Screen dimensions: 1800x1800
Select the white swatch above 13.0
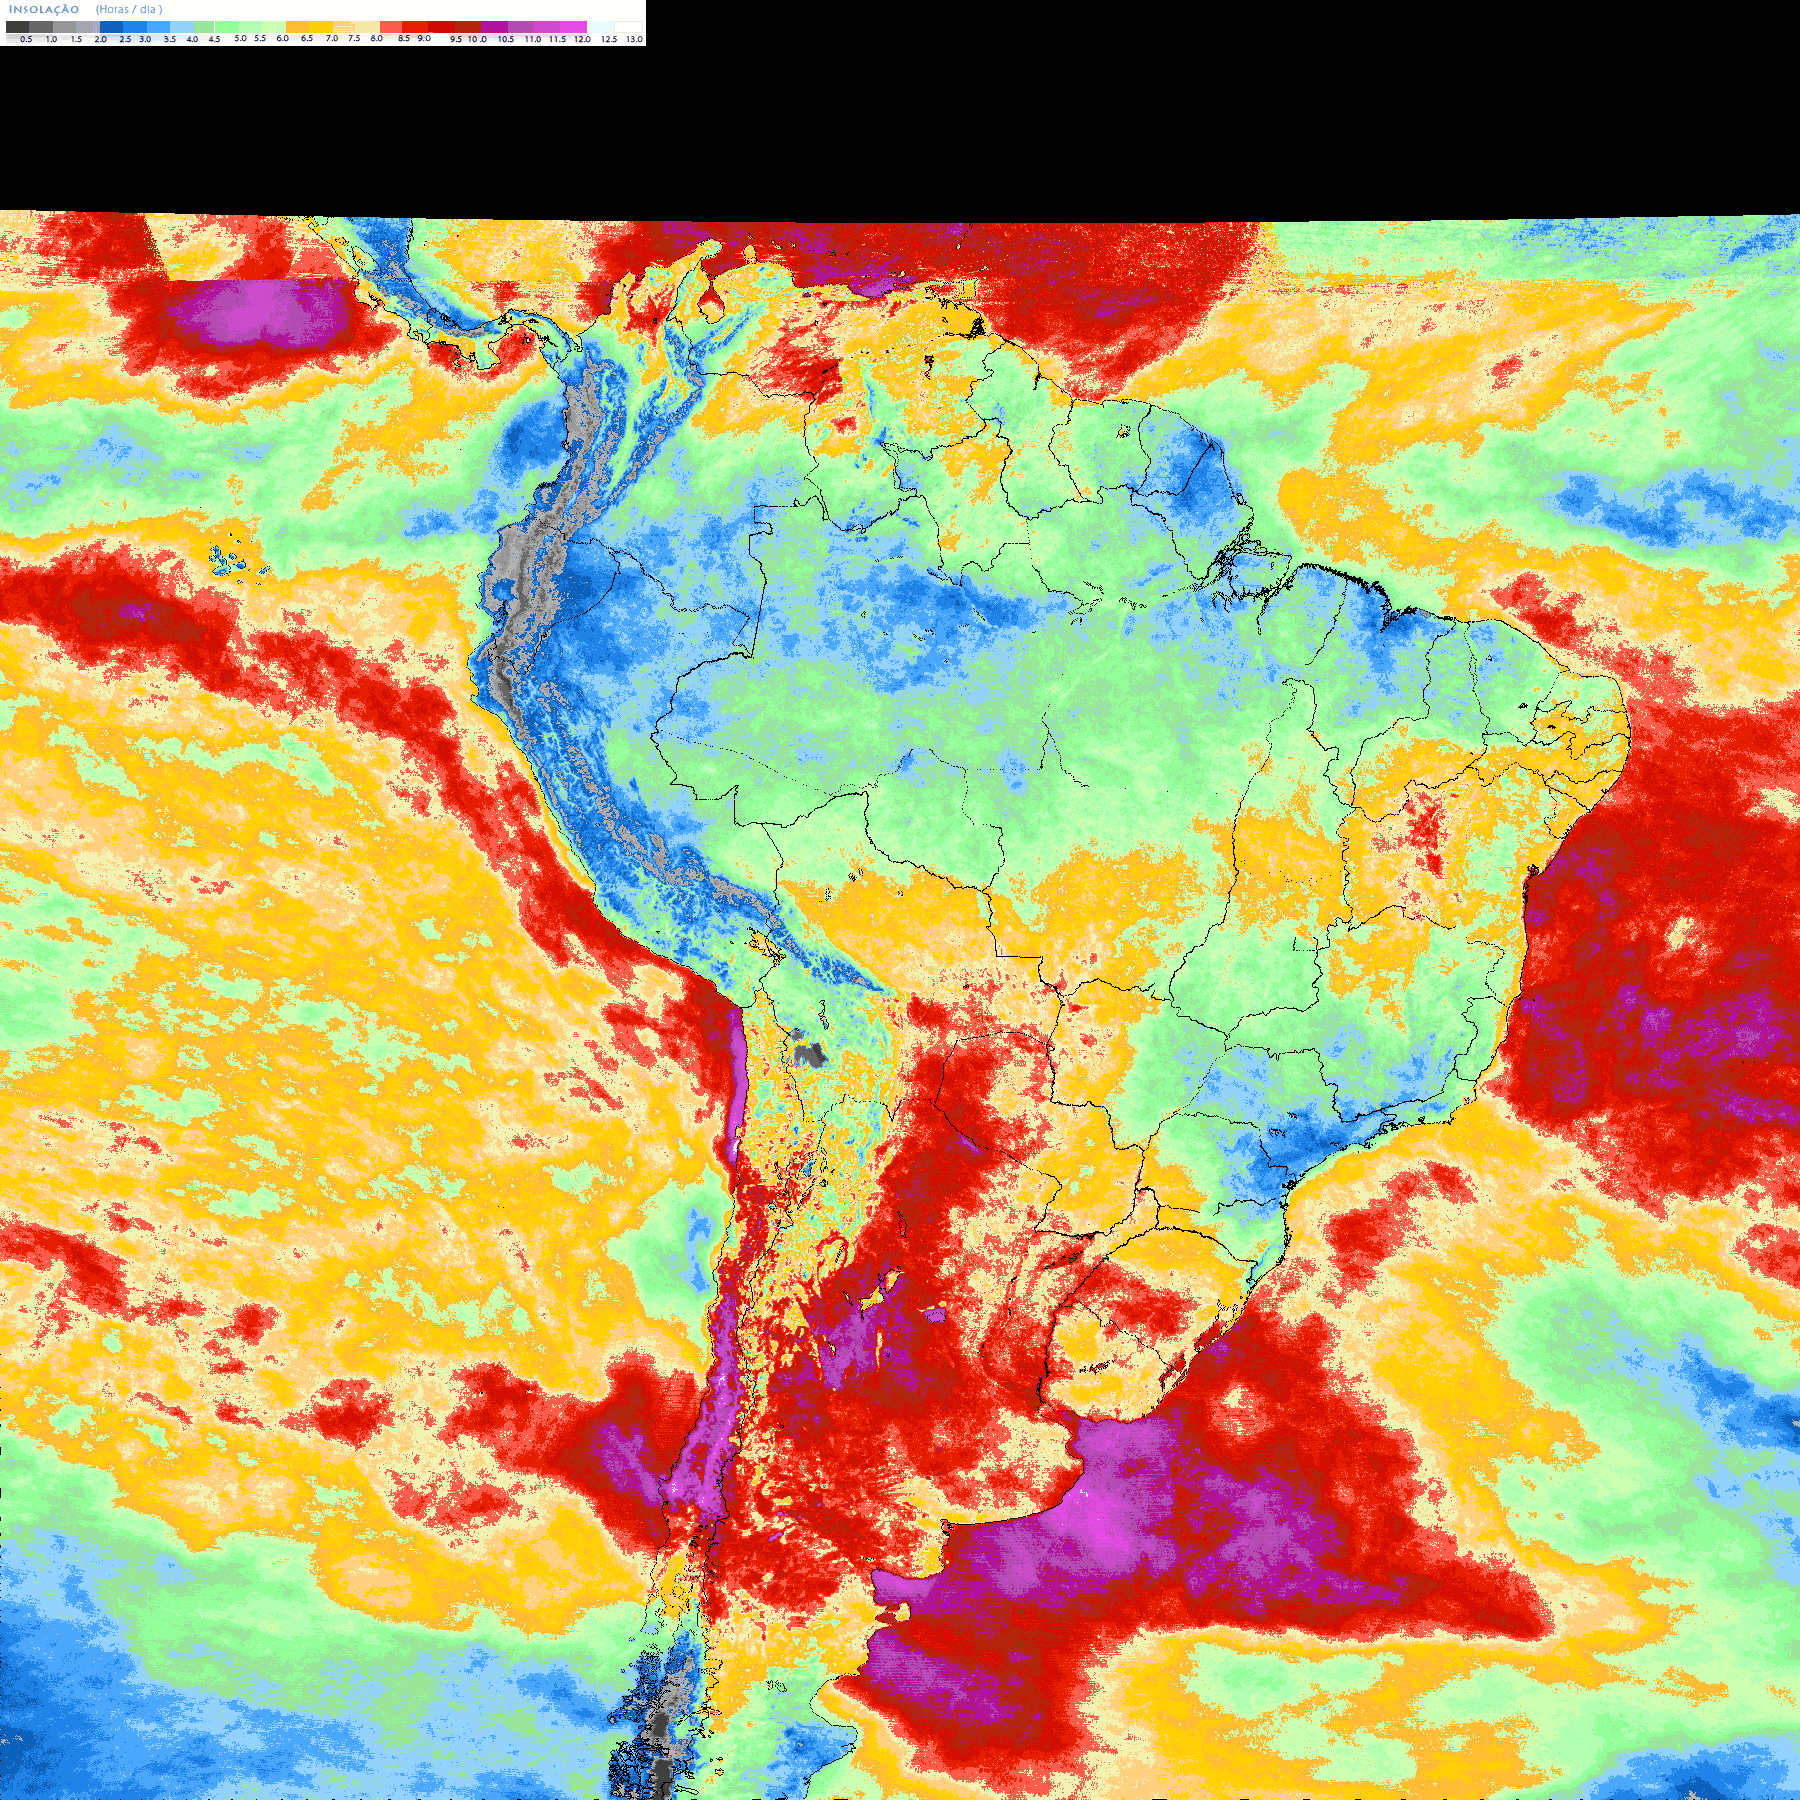click(x=628, y=27)
